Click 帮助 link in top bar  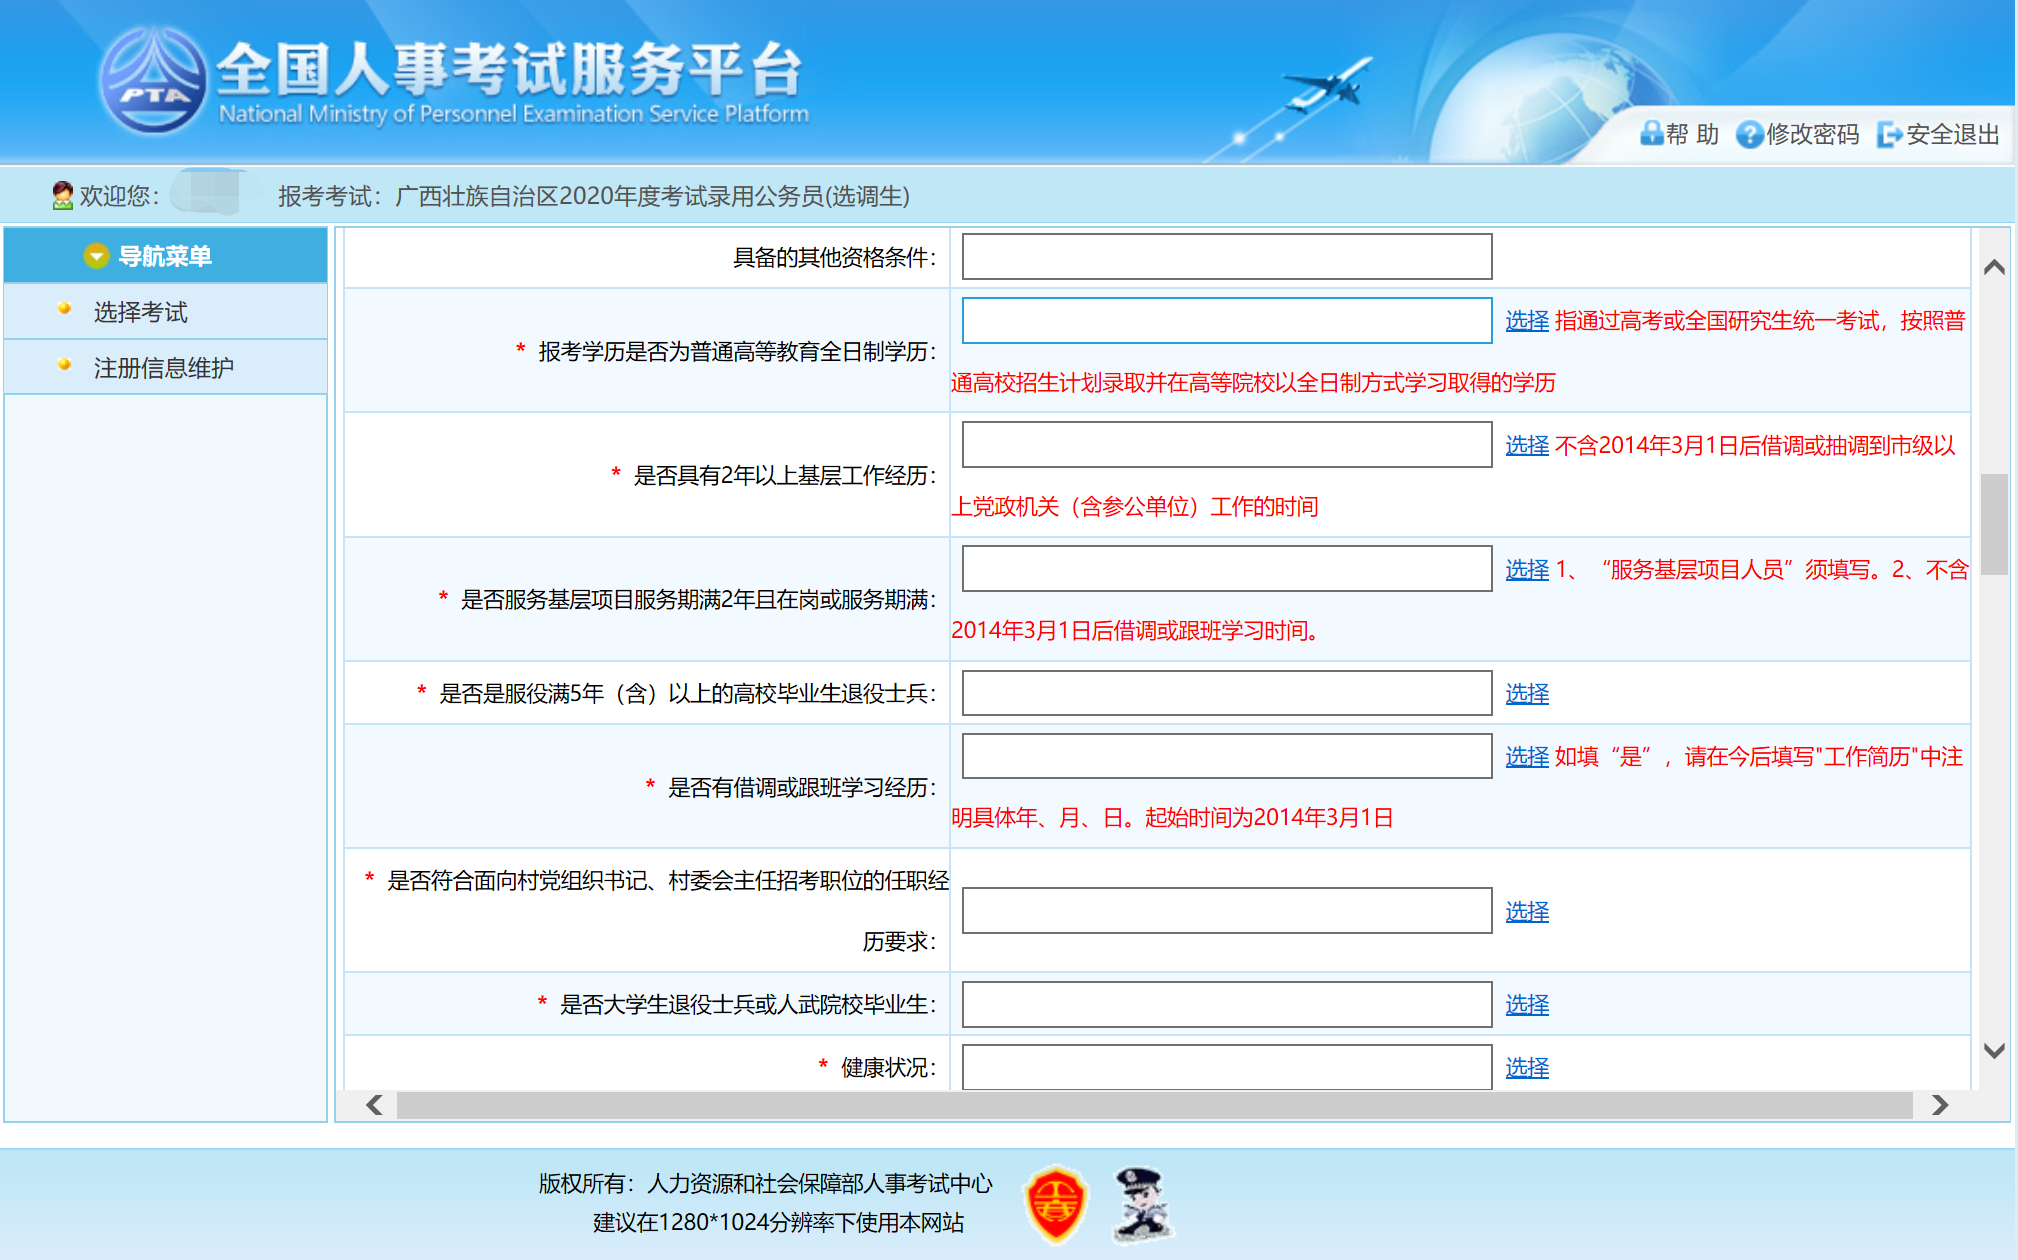click(x=1692, y=134)
